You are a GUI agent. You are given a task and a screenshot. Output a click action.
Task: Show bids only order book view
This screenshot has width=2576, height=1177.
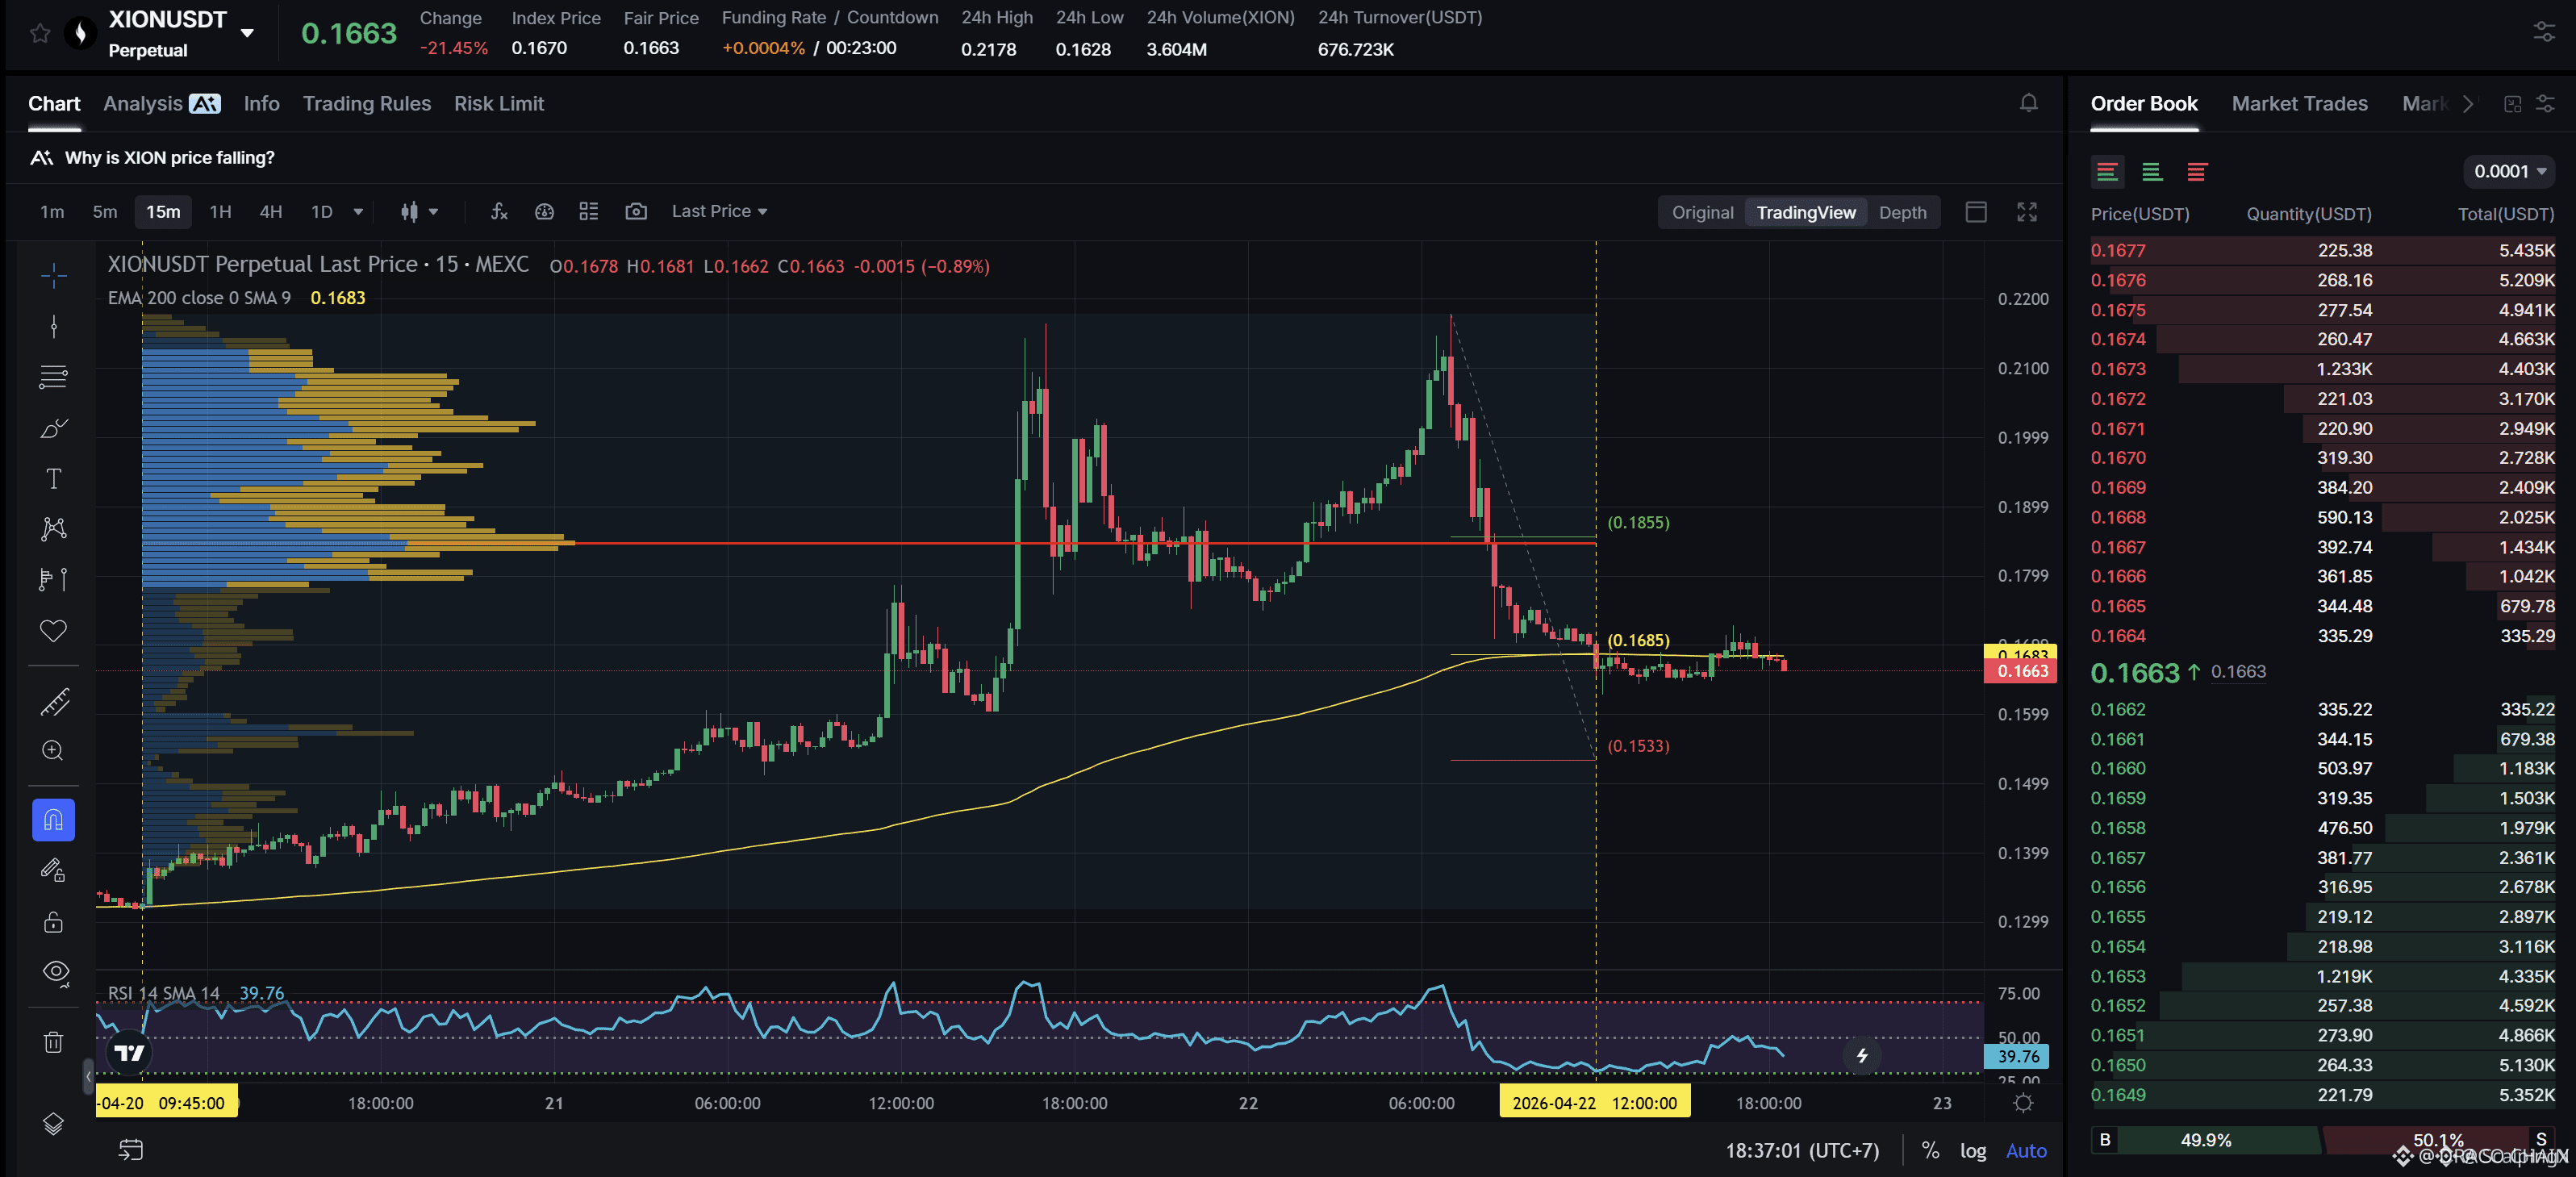2152,172
